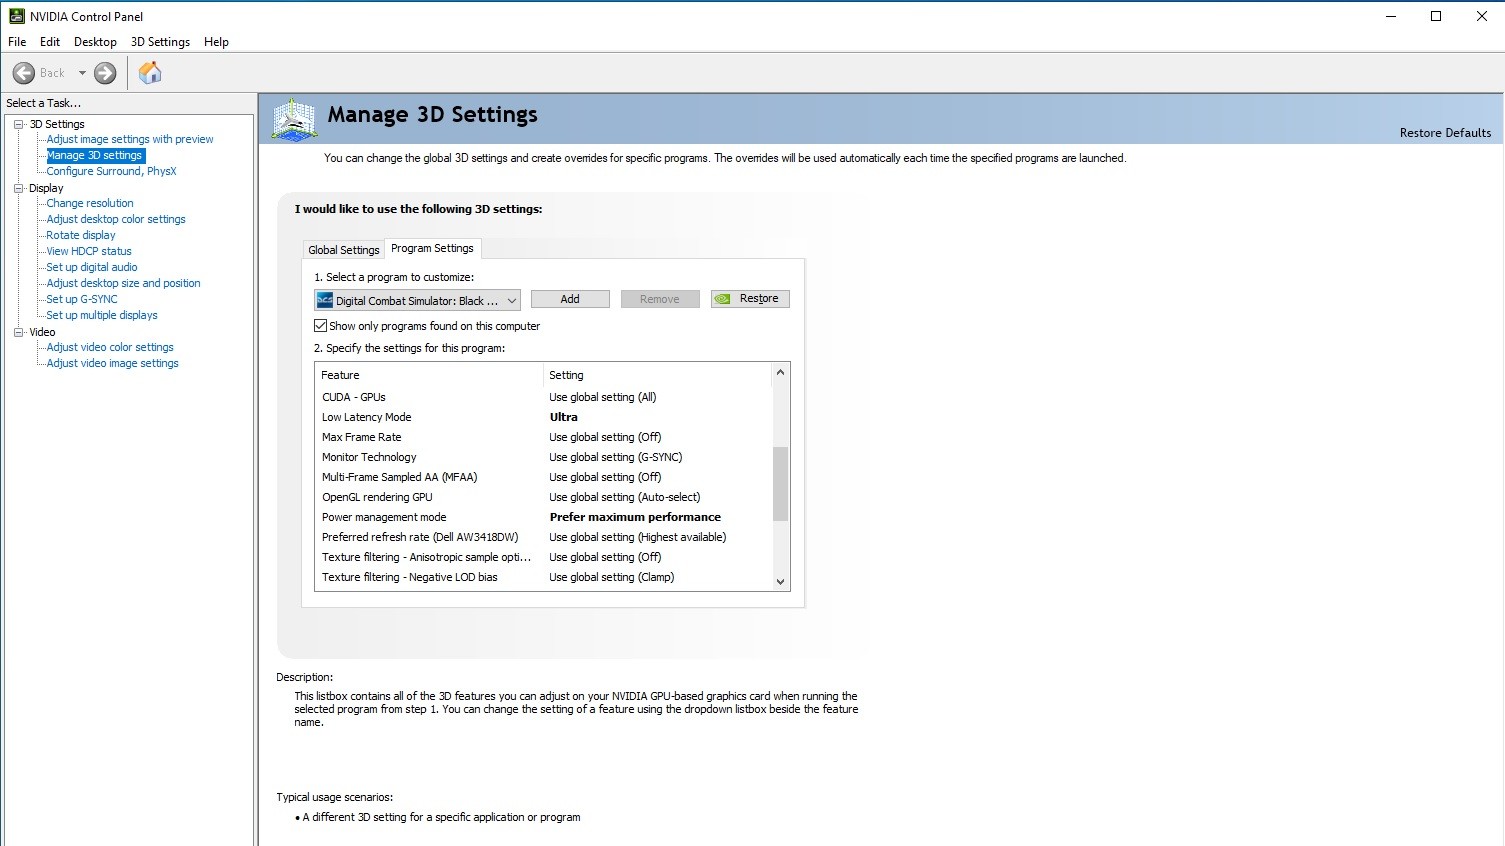Open the Desktop menu
Screen dimensions: 1505x846
(x=95, y=42)
